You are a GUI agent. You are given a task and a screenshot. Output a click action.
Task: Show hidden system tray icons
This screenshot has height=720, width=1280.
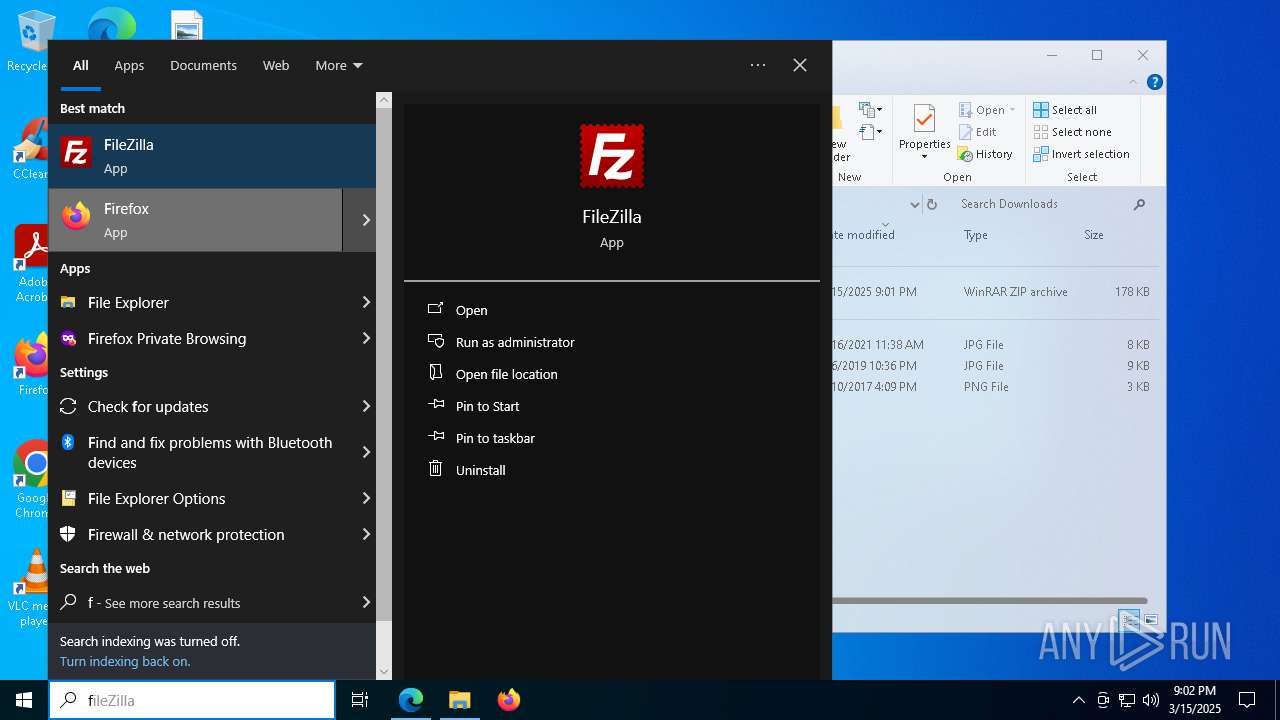(1078, 700)
